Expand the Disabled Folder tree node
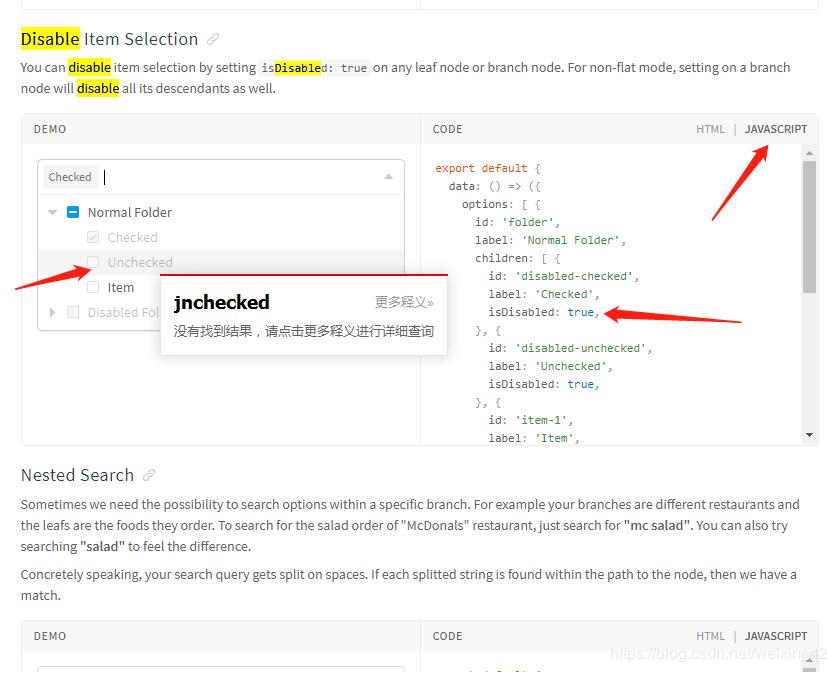 [x=51, y=312]
